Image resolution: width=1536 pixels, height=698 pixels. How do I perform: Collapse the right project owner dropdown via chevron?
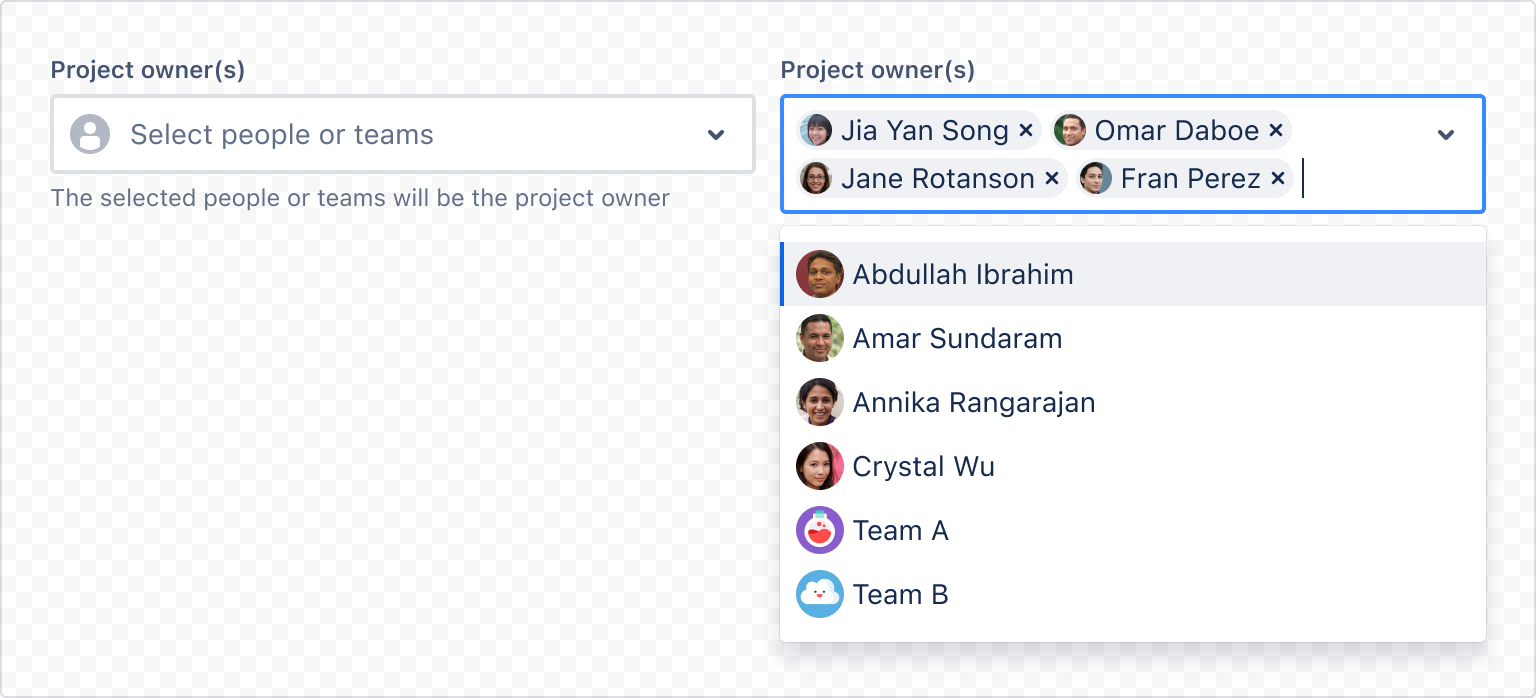coord(1444,133)
